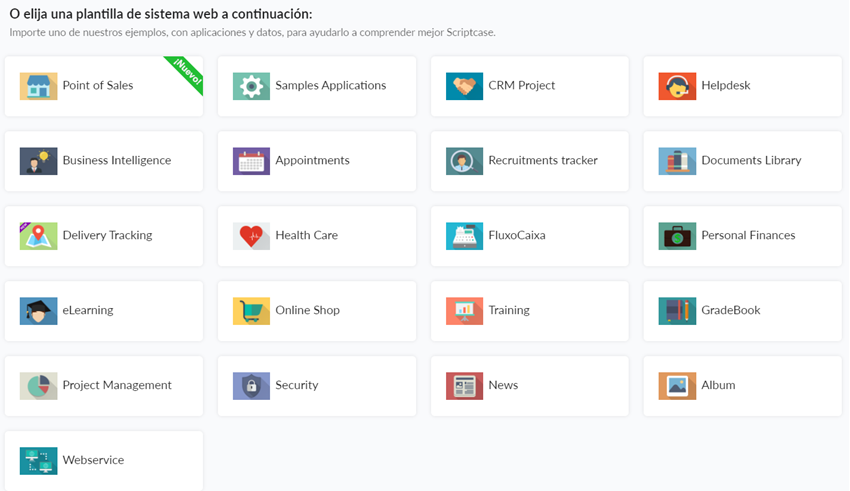850x491 pixels.
Task: Pick the Training template
Action: [530, 311]
